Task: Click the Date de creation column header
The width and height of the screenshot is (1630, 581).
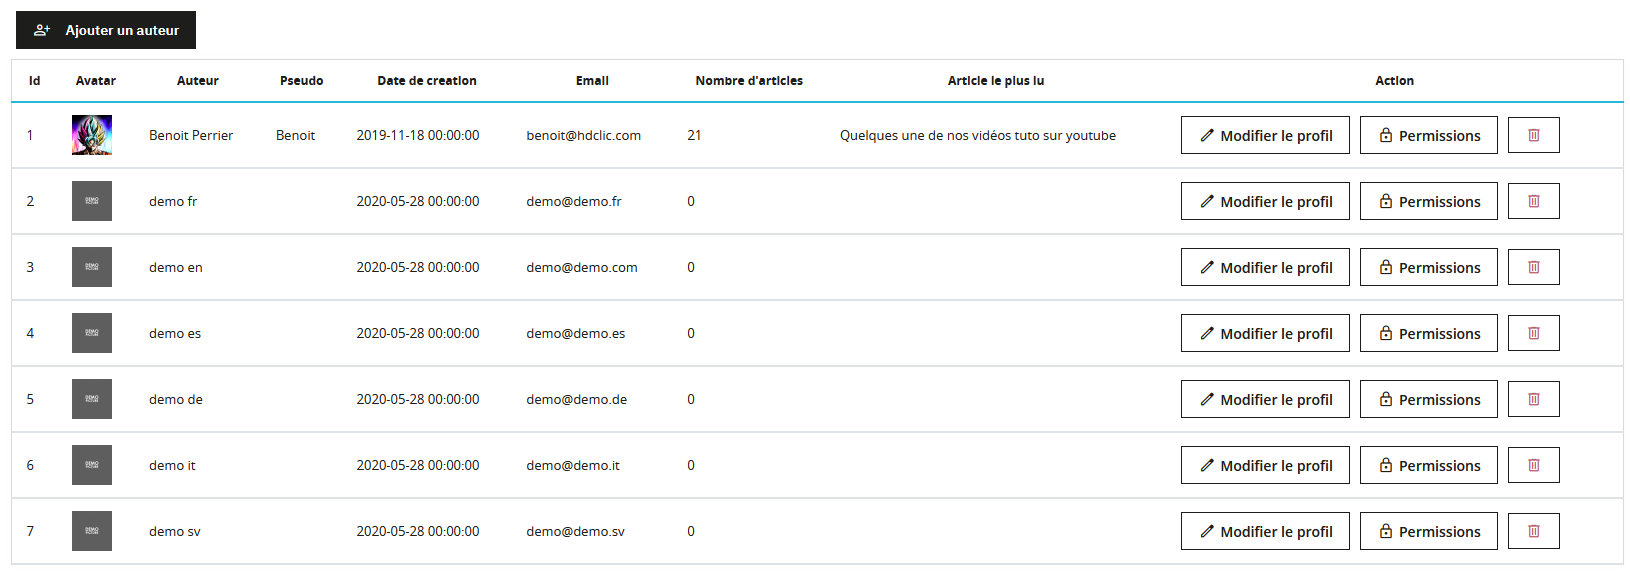Action: click(x=427, y=81)
